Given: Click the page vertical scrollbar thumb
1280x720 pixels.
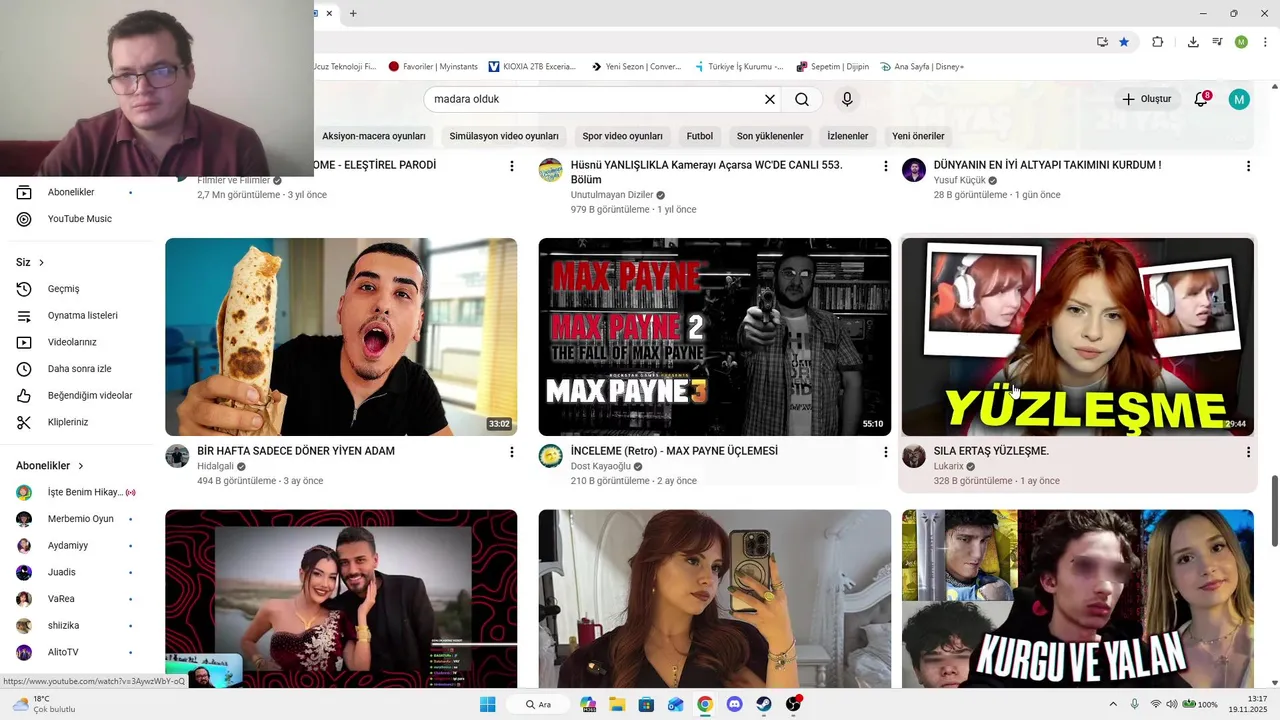Looking at the screenshot, I should click(x=1275, y=511).
